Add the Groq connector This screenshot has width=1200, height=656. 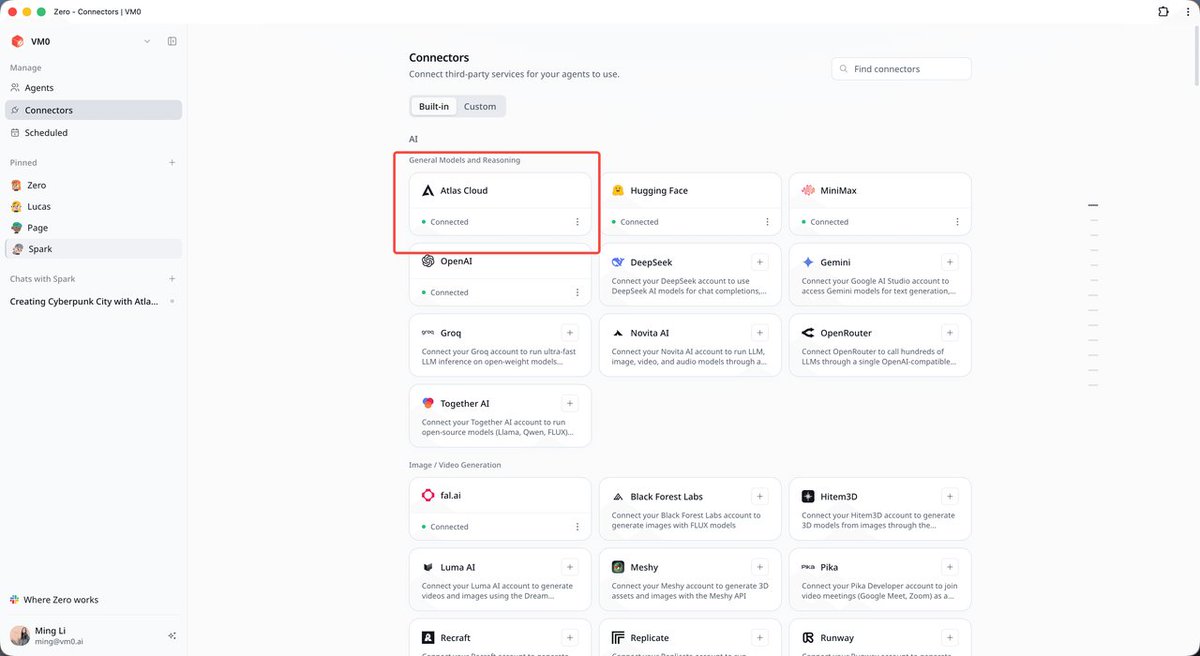tap(570, 333)
